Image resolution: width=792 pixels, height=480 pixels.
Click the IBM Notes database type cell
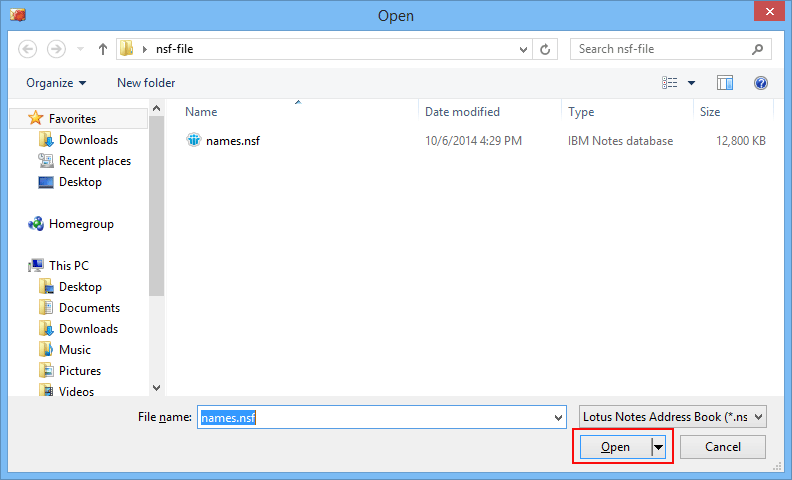(x=620, y=141)
